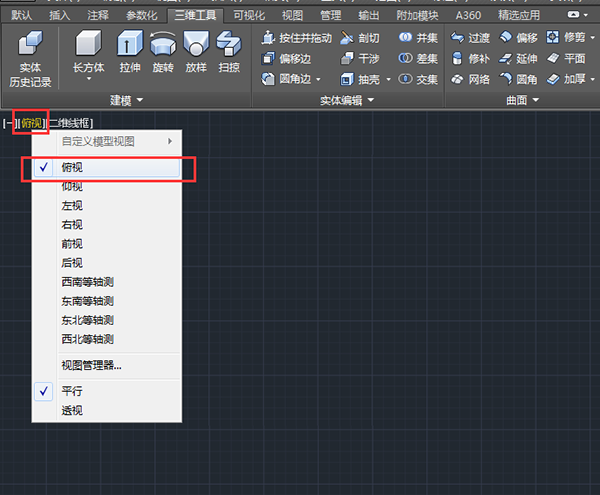This screenshot has height=495, width=600.
Task: Choose 后视 back view from menu
Action: 107,263
